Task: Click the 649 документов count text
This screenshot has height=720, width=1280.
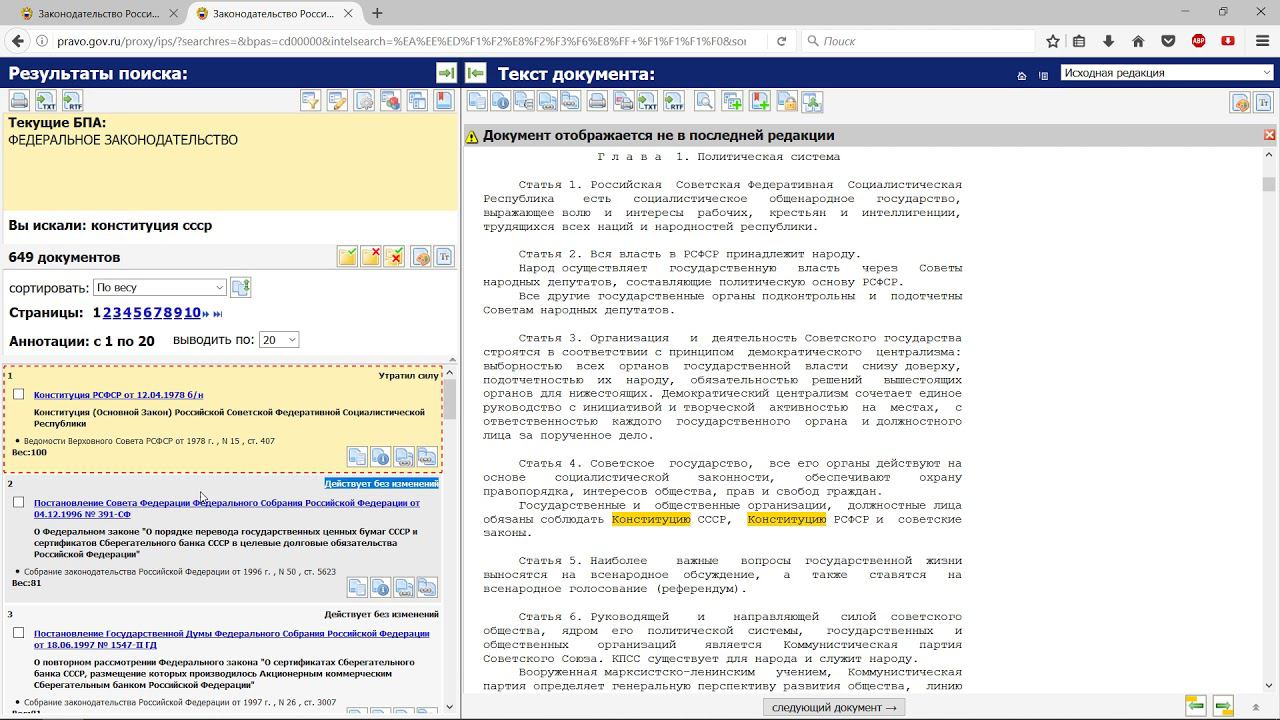Action: tap(64, 257)
